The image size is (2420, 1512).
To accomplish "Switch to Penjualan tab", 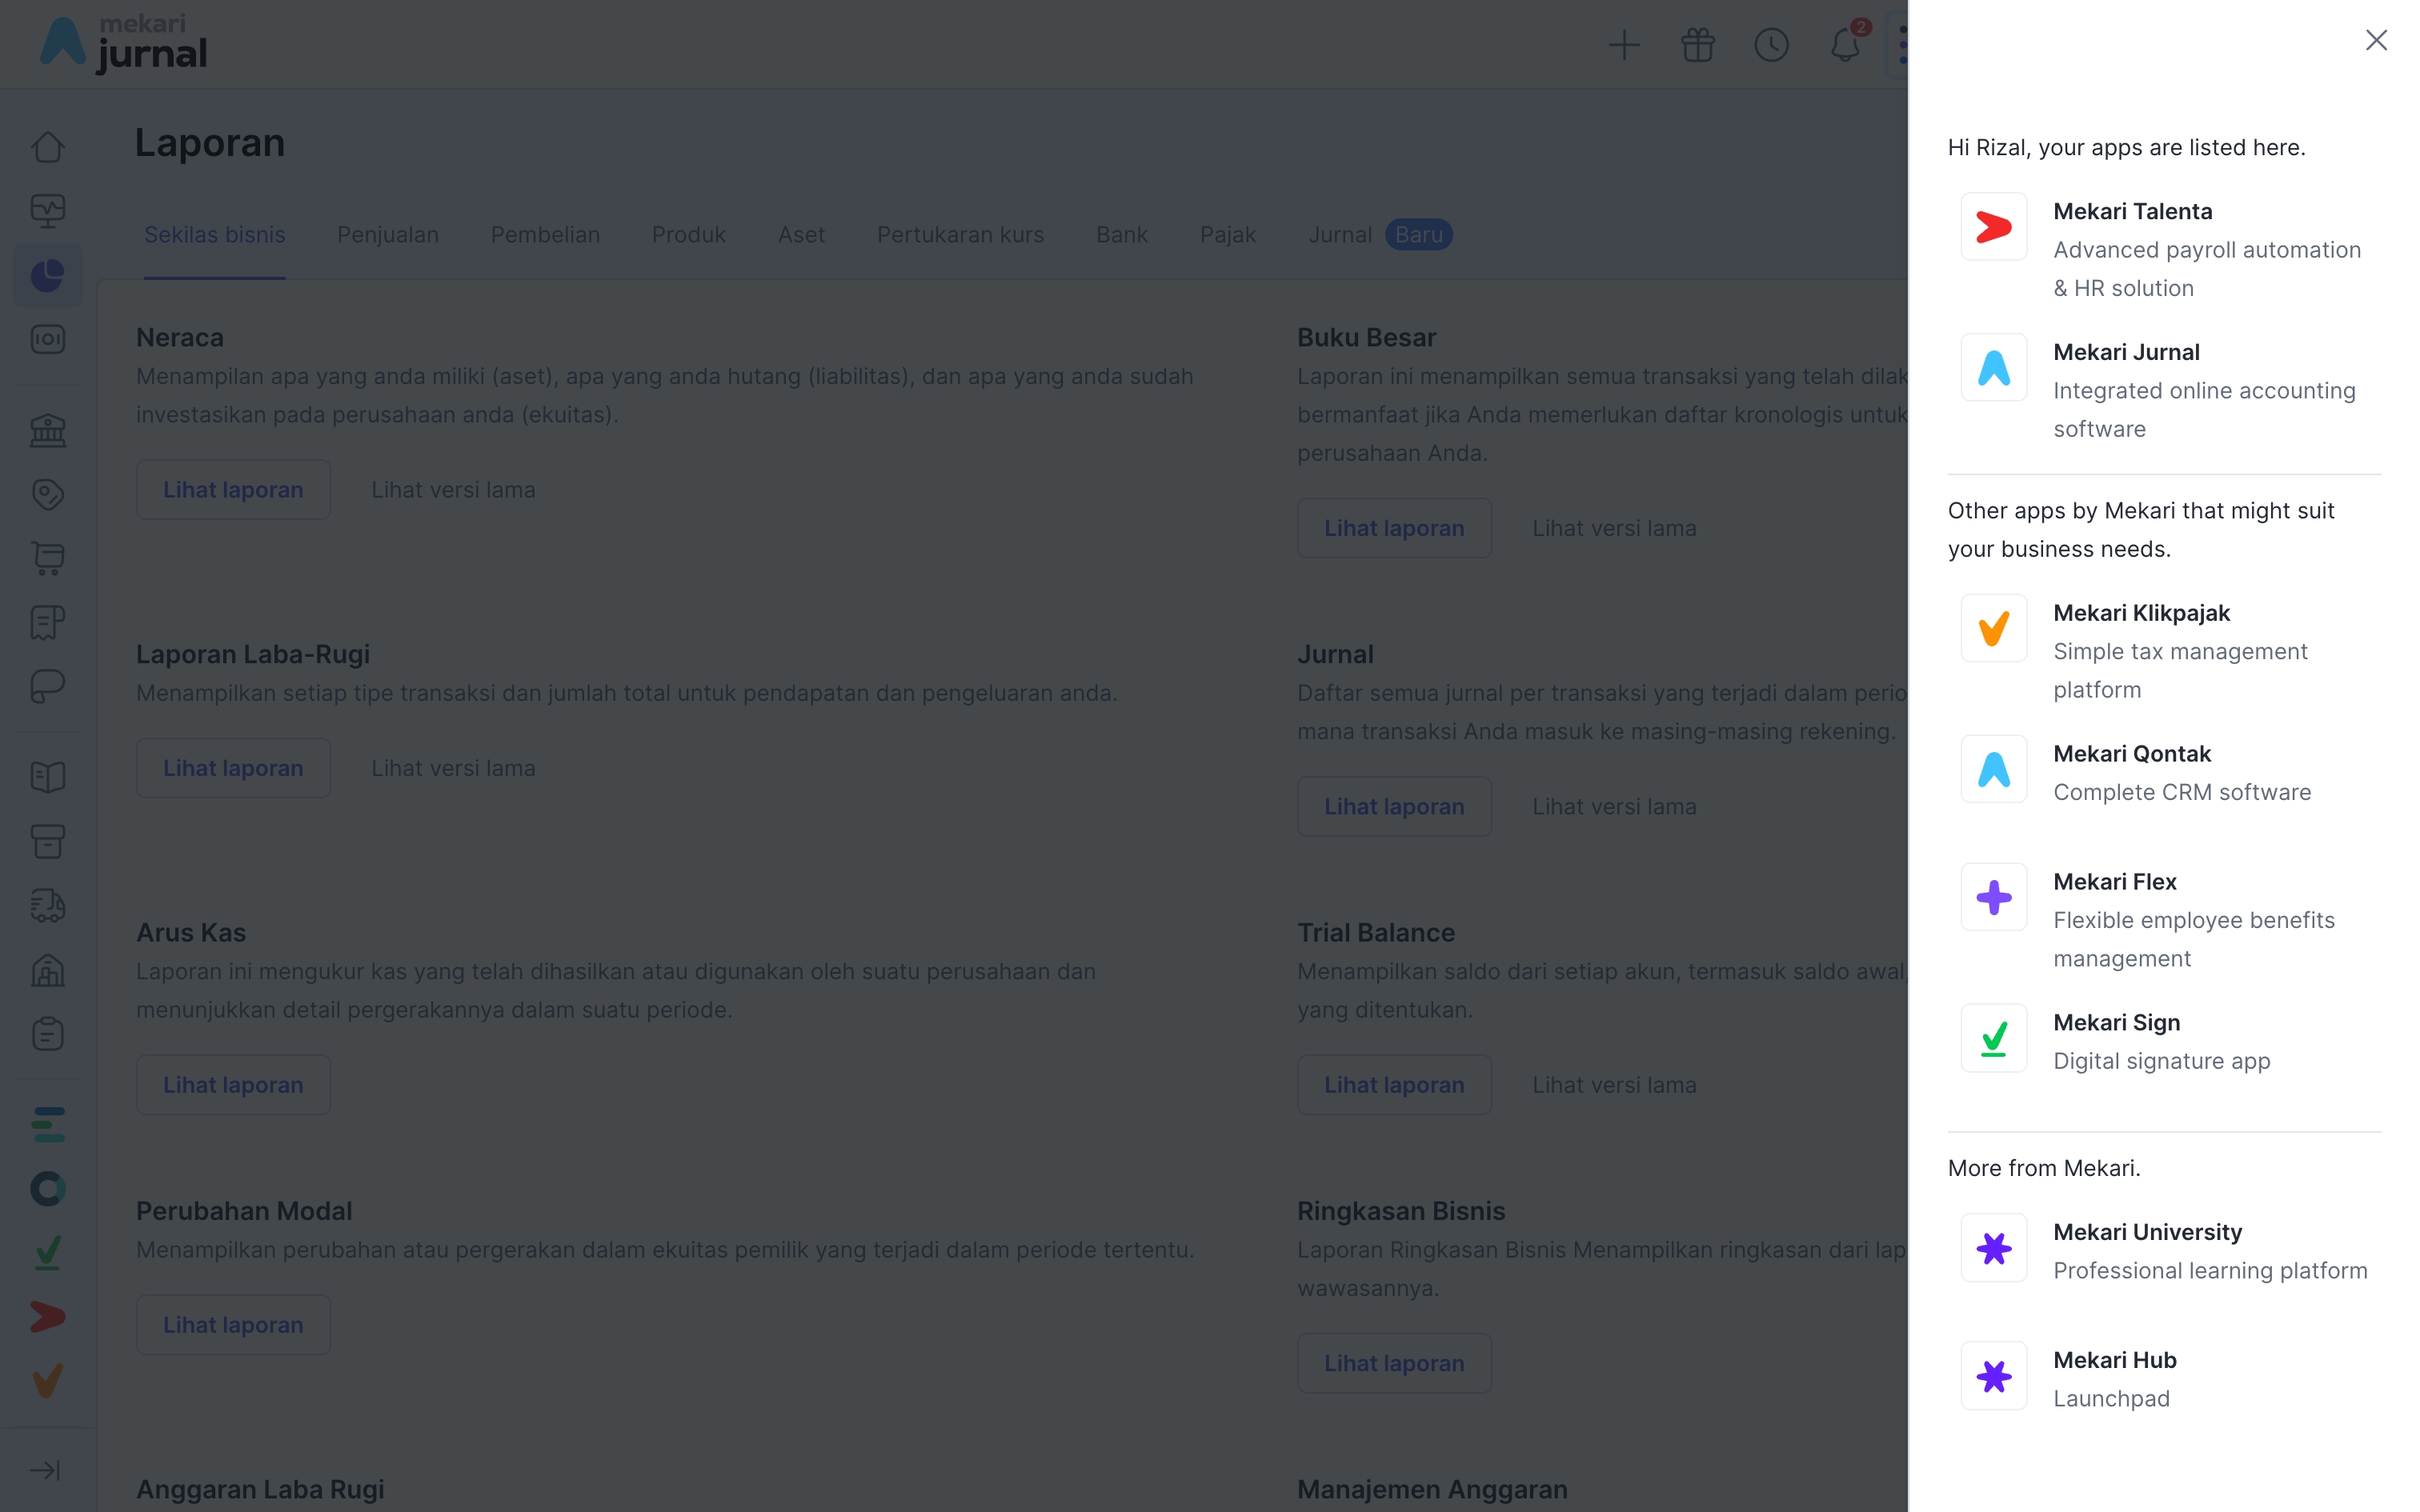I will tap(388, 235).
